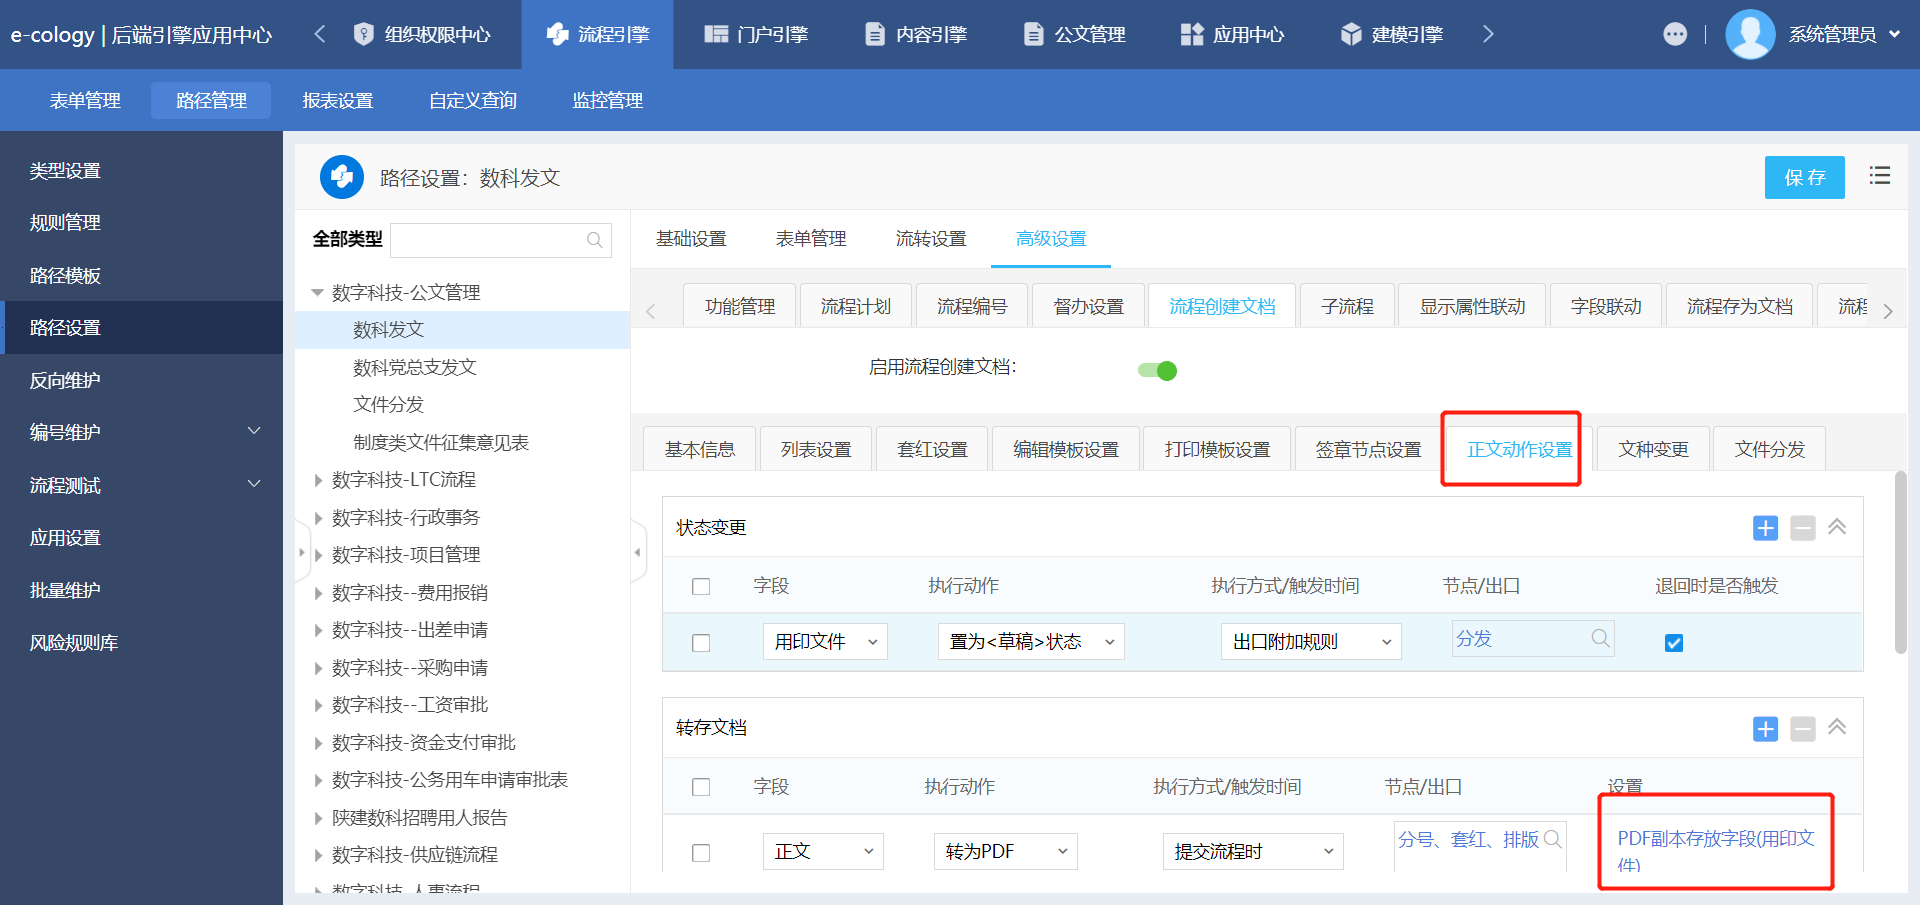Click the magnifier icon in 分发 node field
Screen dimensions: 1920x905
tap(1600, 638)
